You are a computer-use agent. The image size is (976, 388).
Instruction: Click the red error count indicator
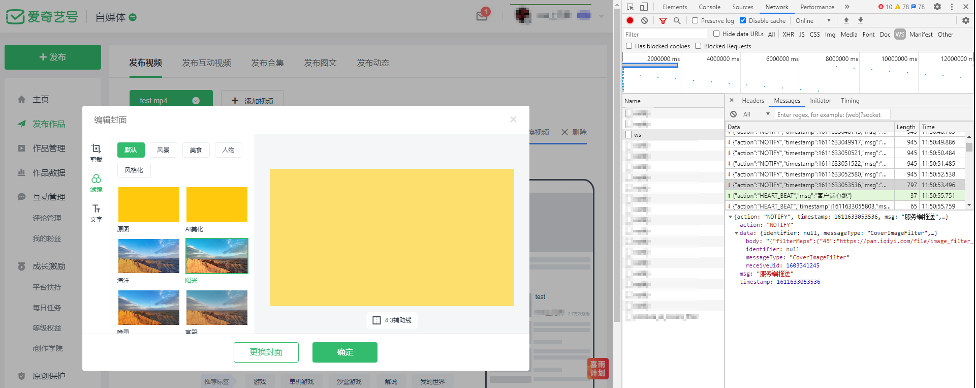[884, 7]
